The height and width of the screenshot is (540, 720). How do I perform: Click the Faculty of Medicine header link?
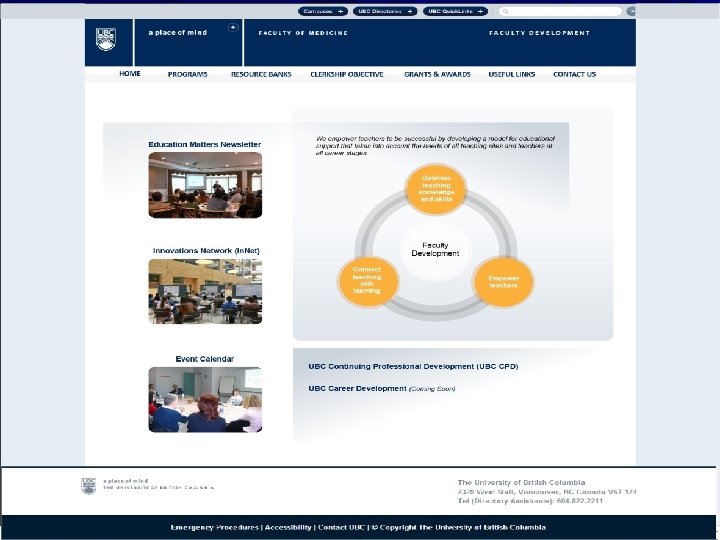tap(303, 33)
